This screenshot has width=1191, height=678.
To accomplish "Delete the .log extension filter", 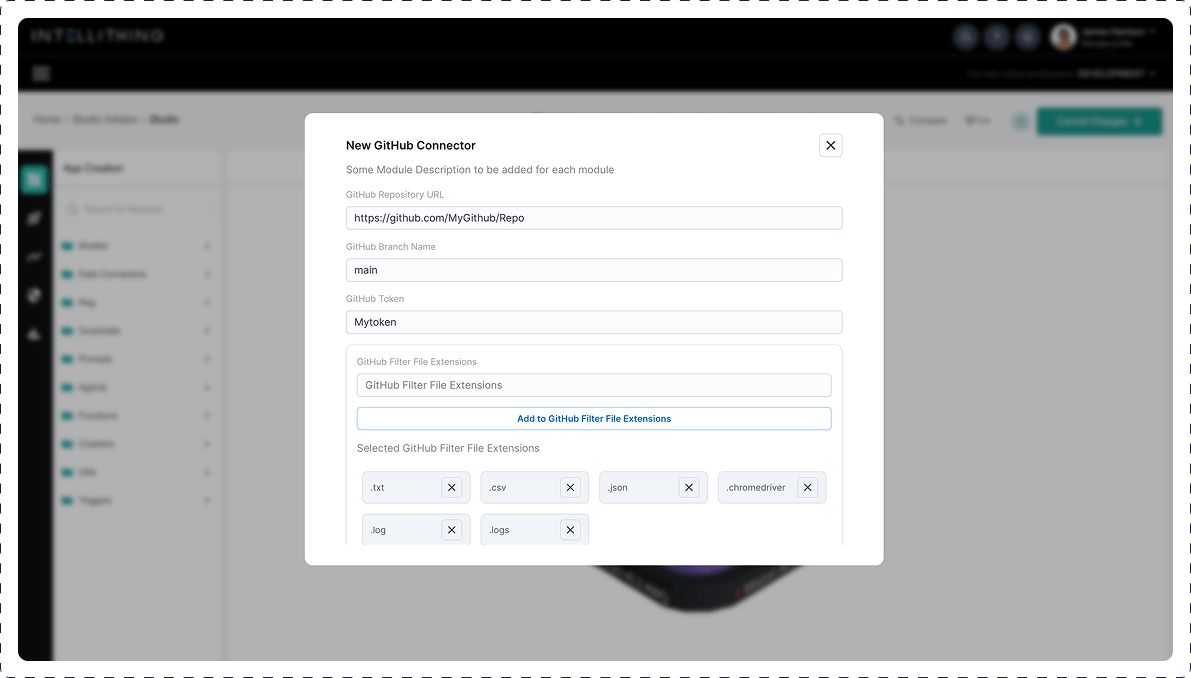I will click(x=452, y=530).
